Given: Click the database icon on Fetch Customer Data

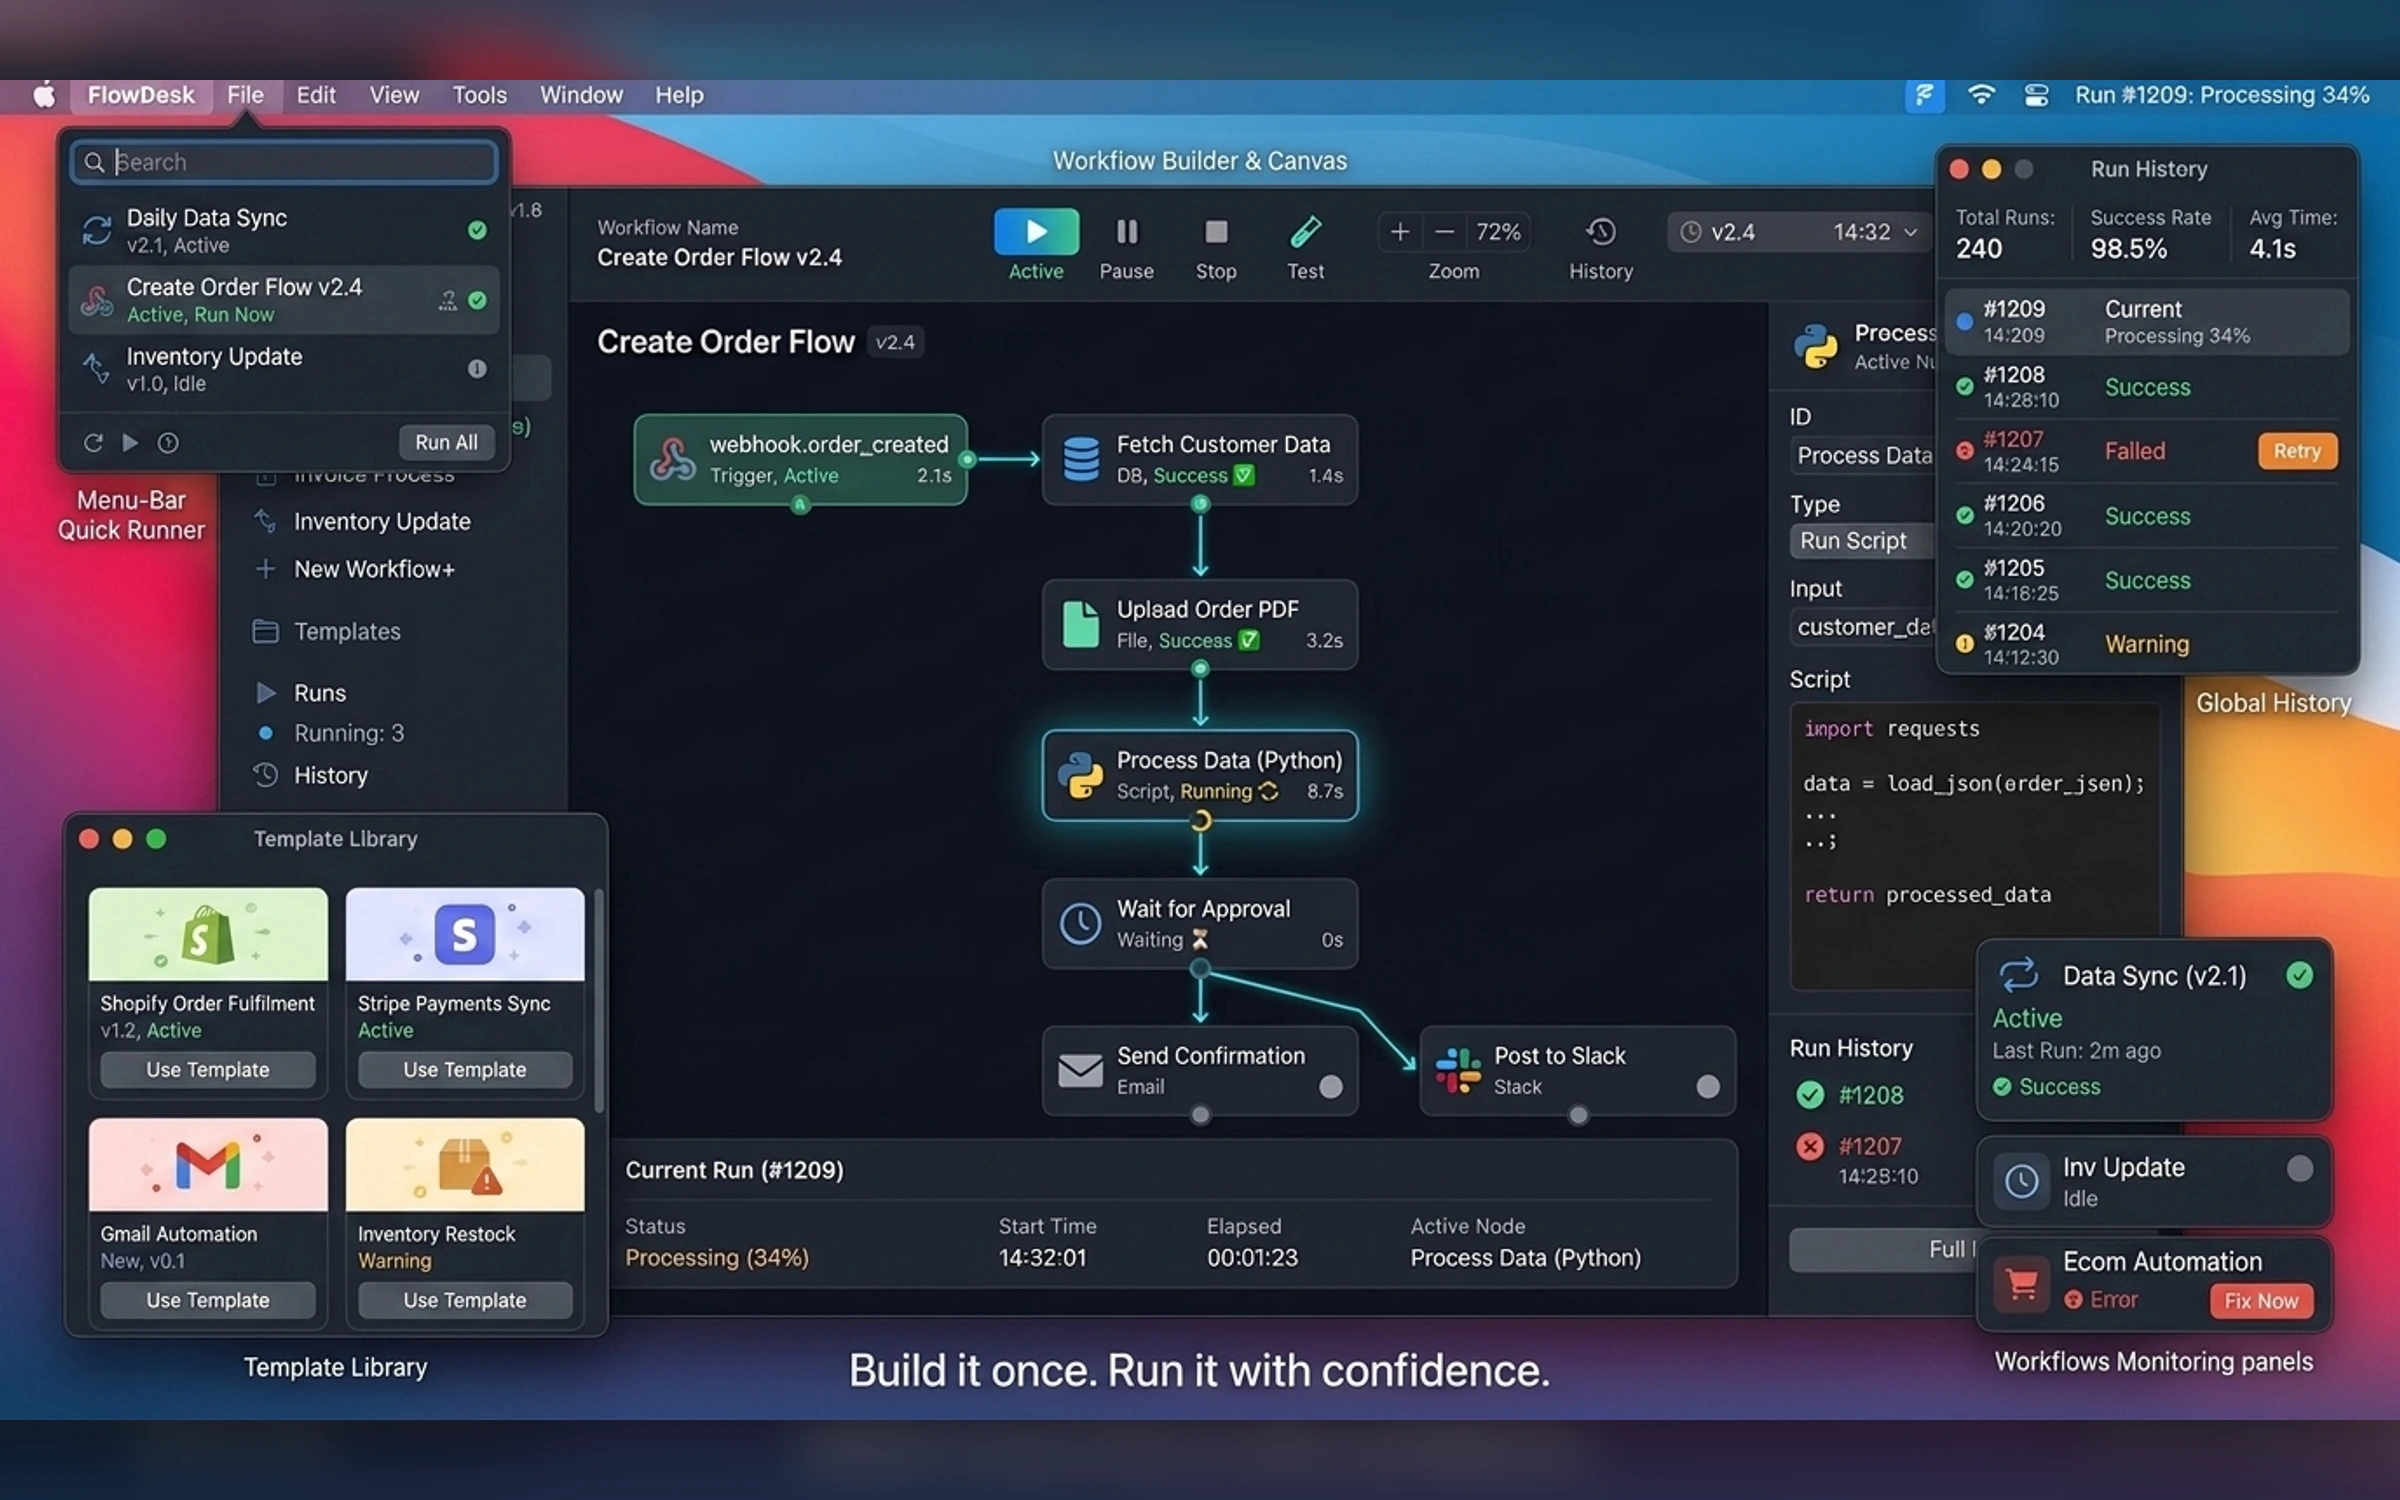Looking at the screenshot, I should [x=1081, y=459].
